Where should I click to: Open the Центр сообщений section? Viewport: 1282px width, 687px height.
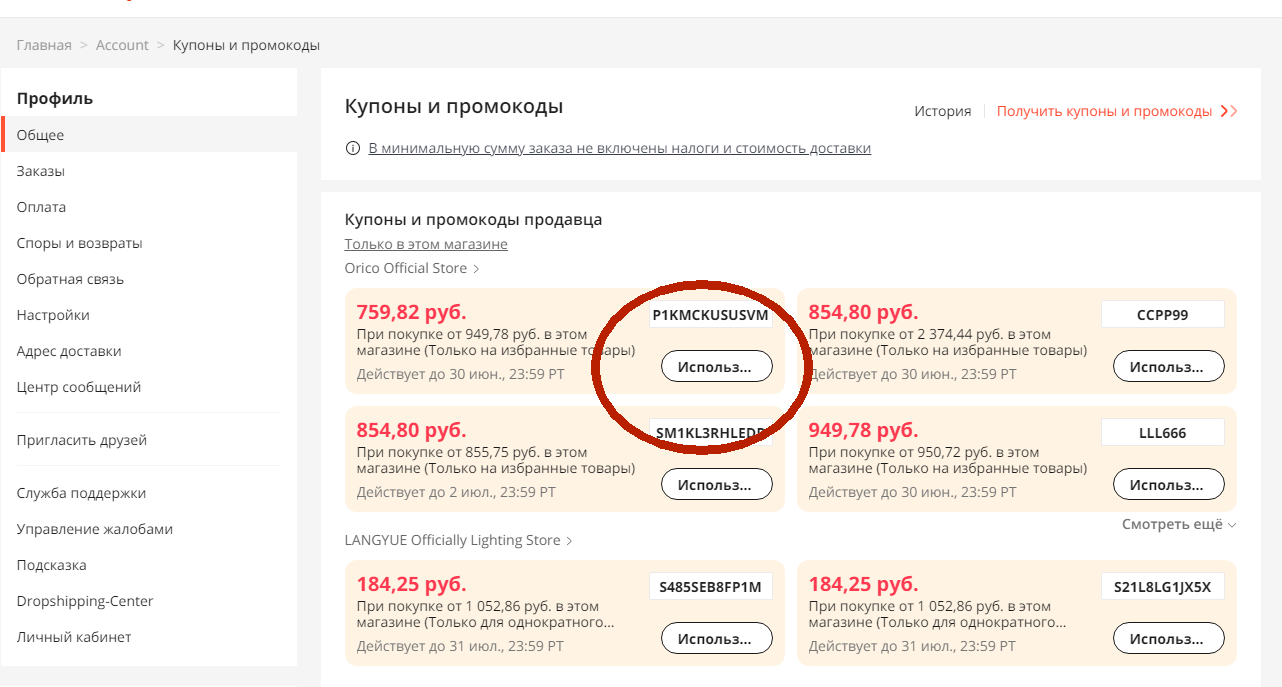pos(79,387)
